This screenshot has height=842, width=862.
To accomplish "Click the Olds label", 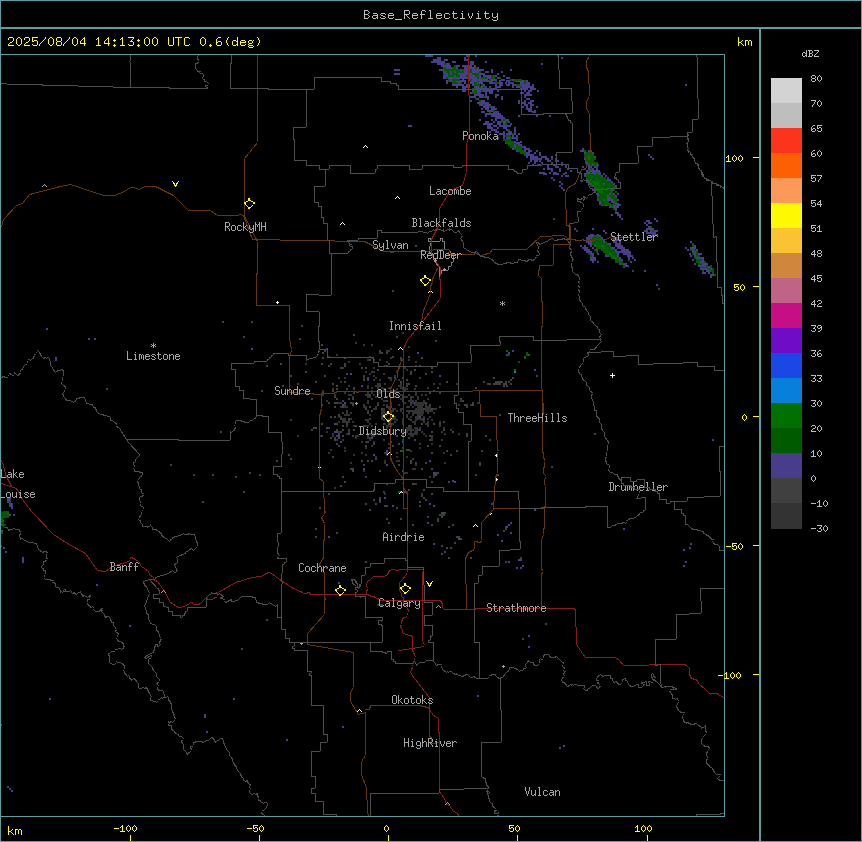I will (388, 394).
